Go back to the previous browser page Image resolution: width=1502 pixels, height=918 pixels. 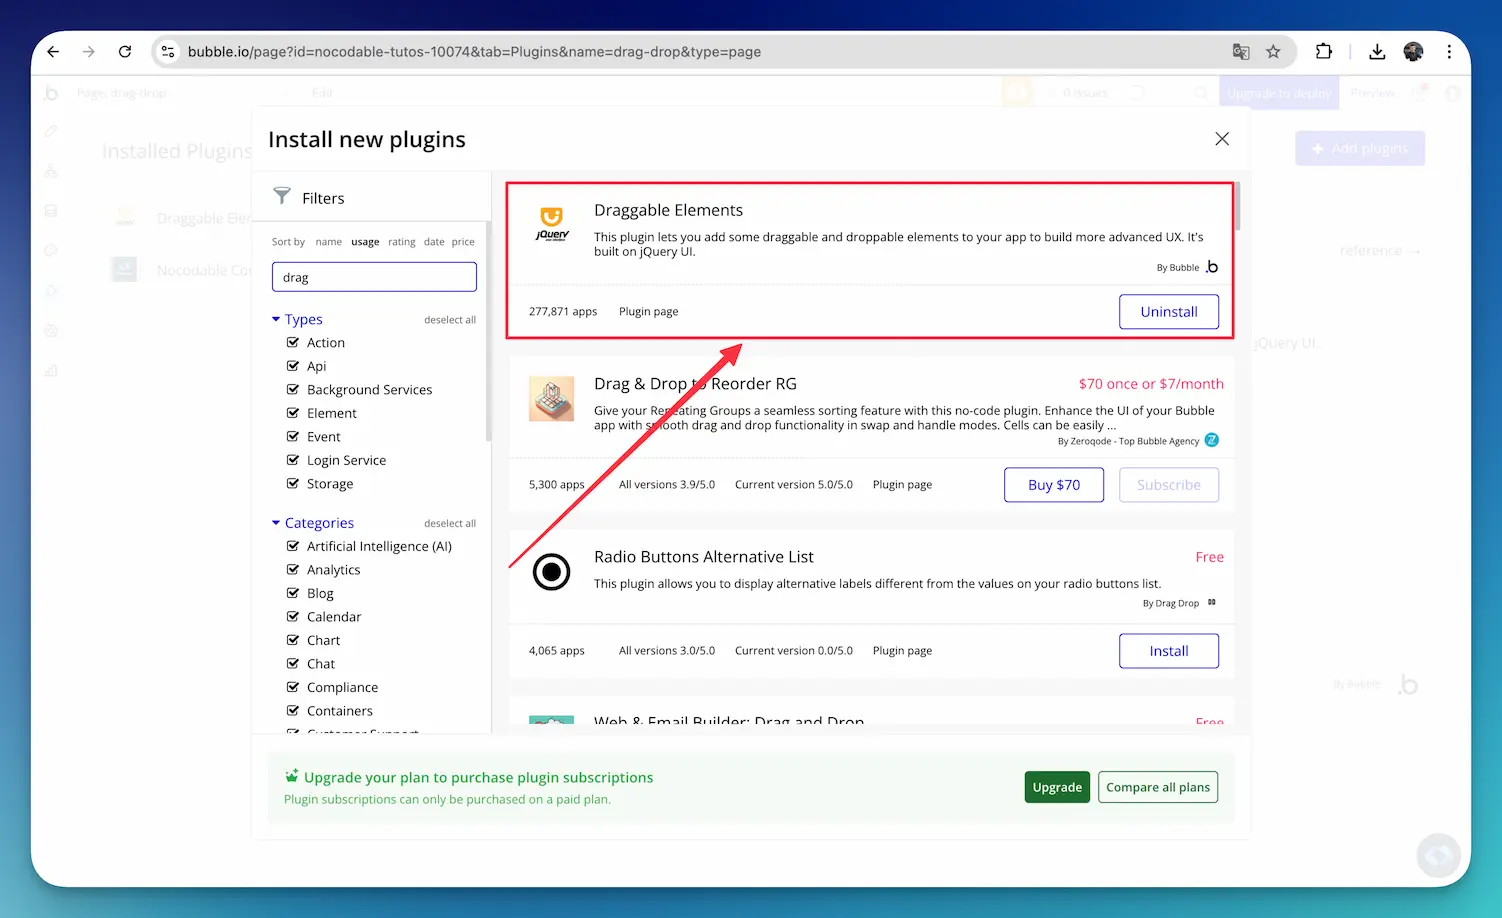pyautogui.click(x=53, y=52)
